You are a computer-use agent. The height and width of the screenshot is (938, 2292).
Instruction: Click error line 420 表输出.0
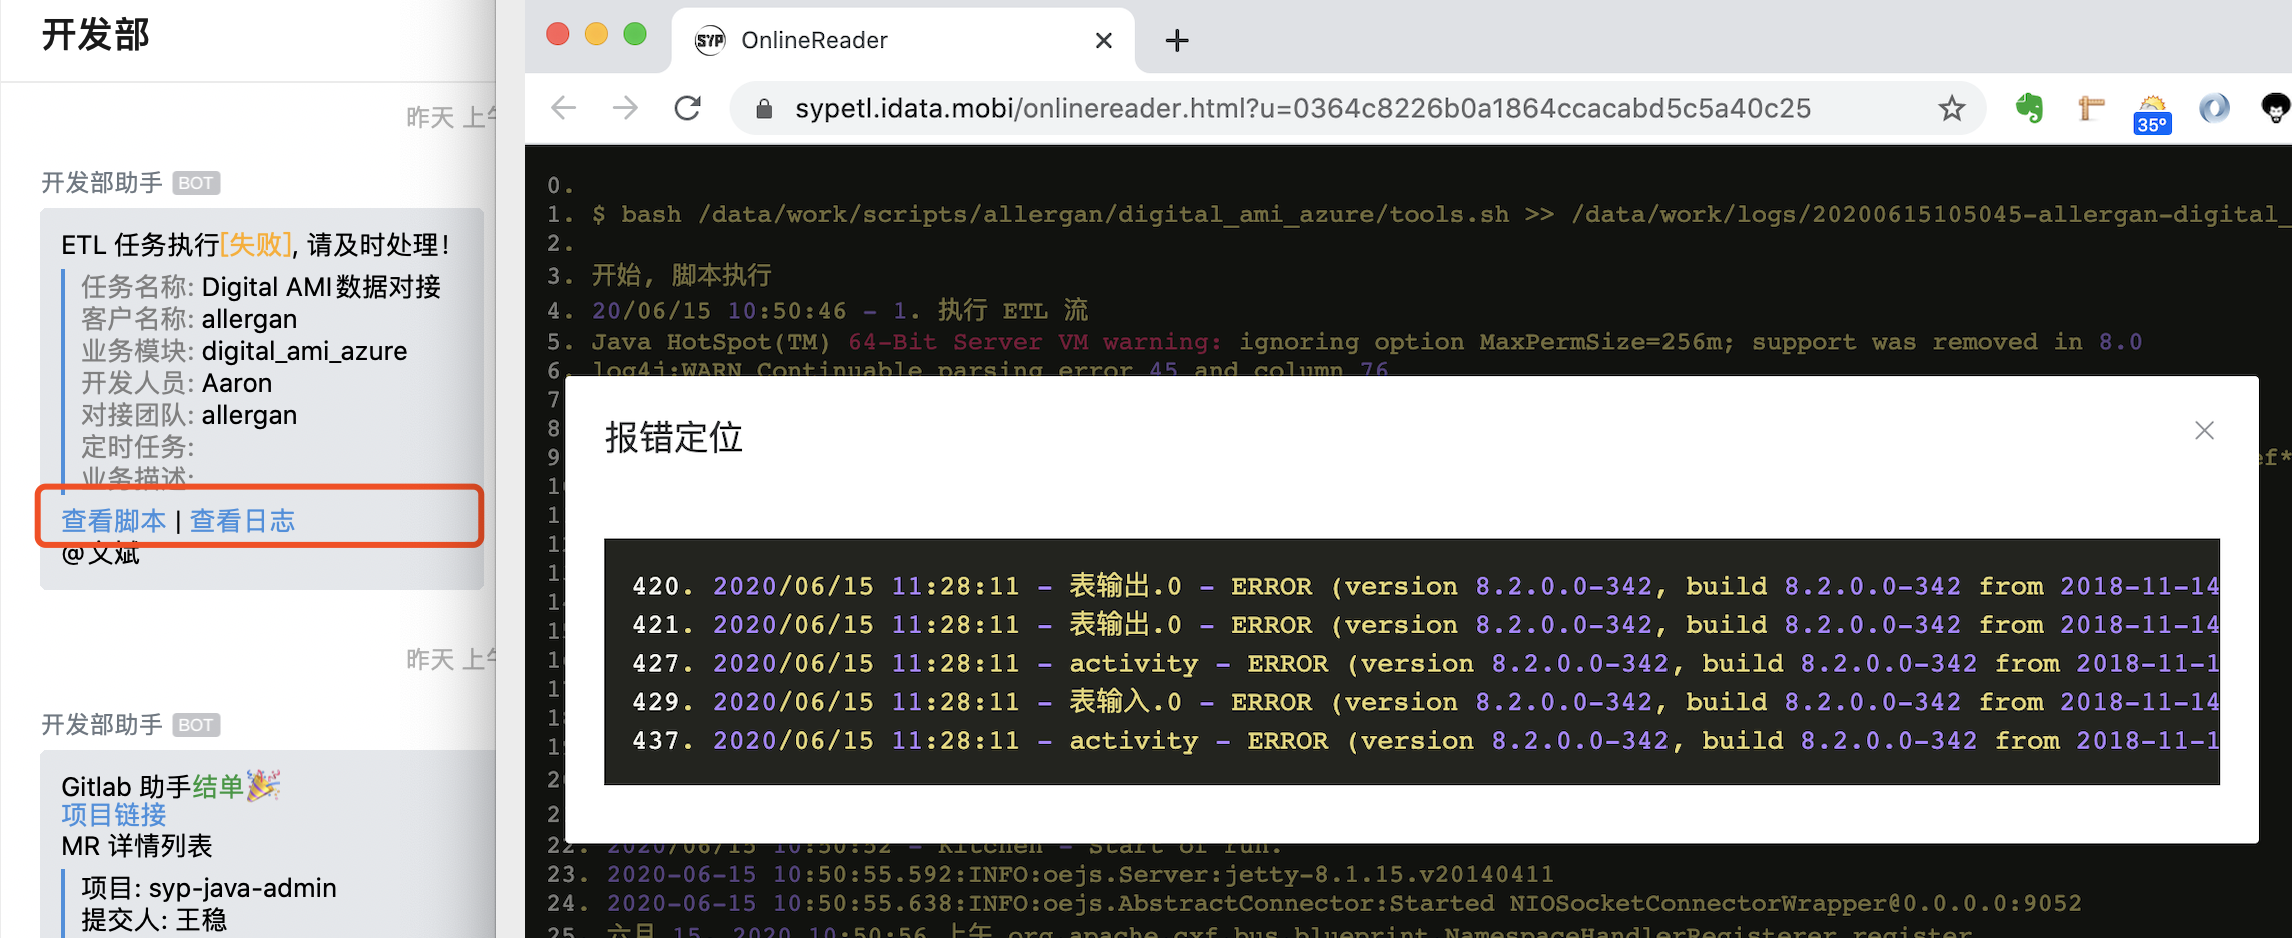pos(1425,586)
